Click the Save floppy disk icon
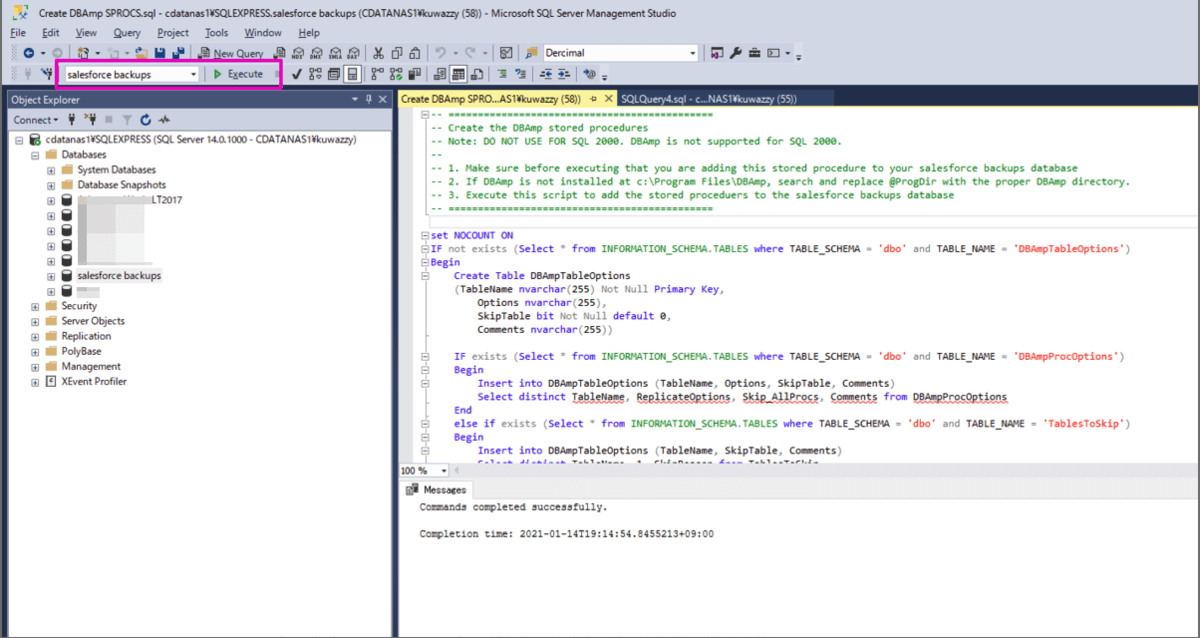The image size is (1200, 638). pyautogui.click(x=159, y=53)
